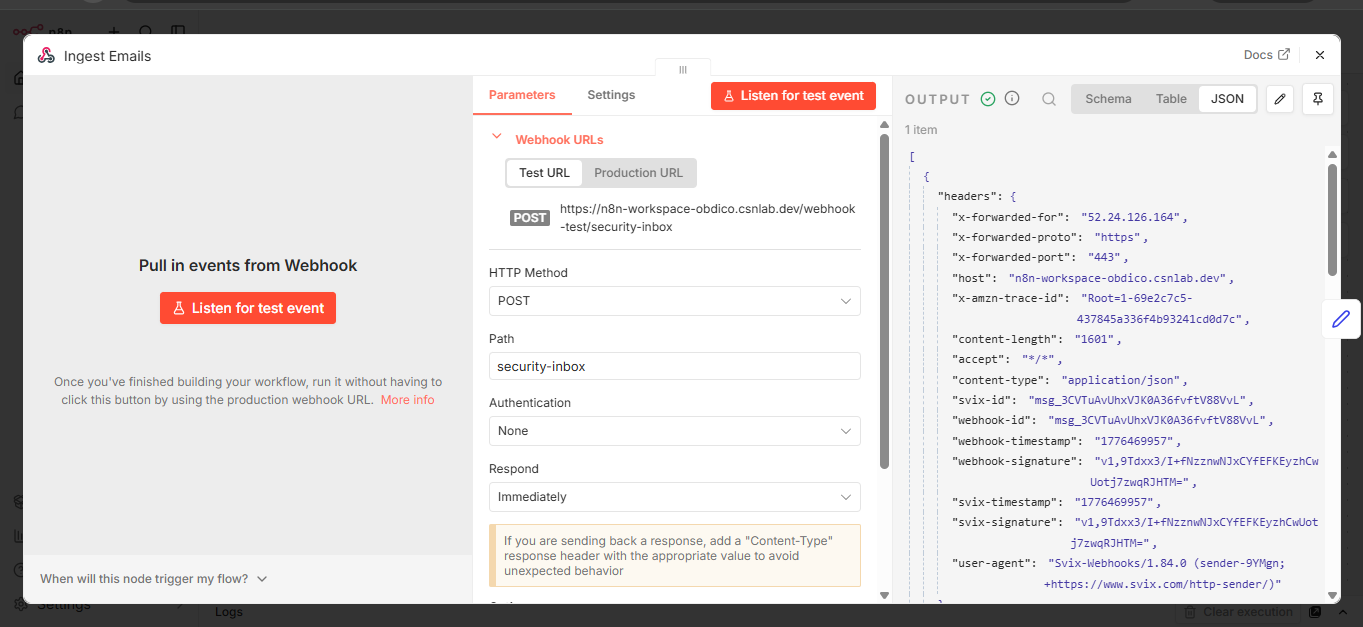
Task: Click the "content-length" value 1601
Action: 1096,339
